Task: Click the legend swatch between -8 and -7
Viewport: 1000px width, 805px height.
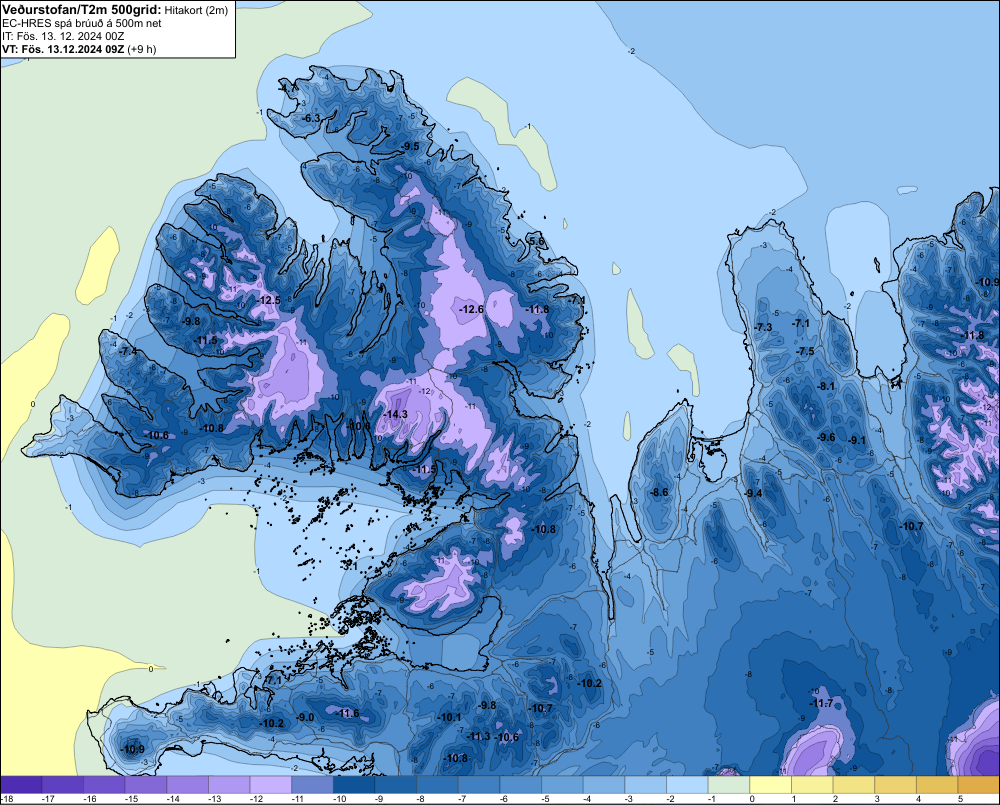Action: pyautogui.click(x=438, y=785)
